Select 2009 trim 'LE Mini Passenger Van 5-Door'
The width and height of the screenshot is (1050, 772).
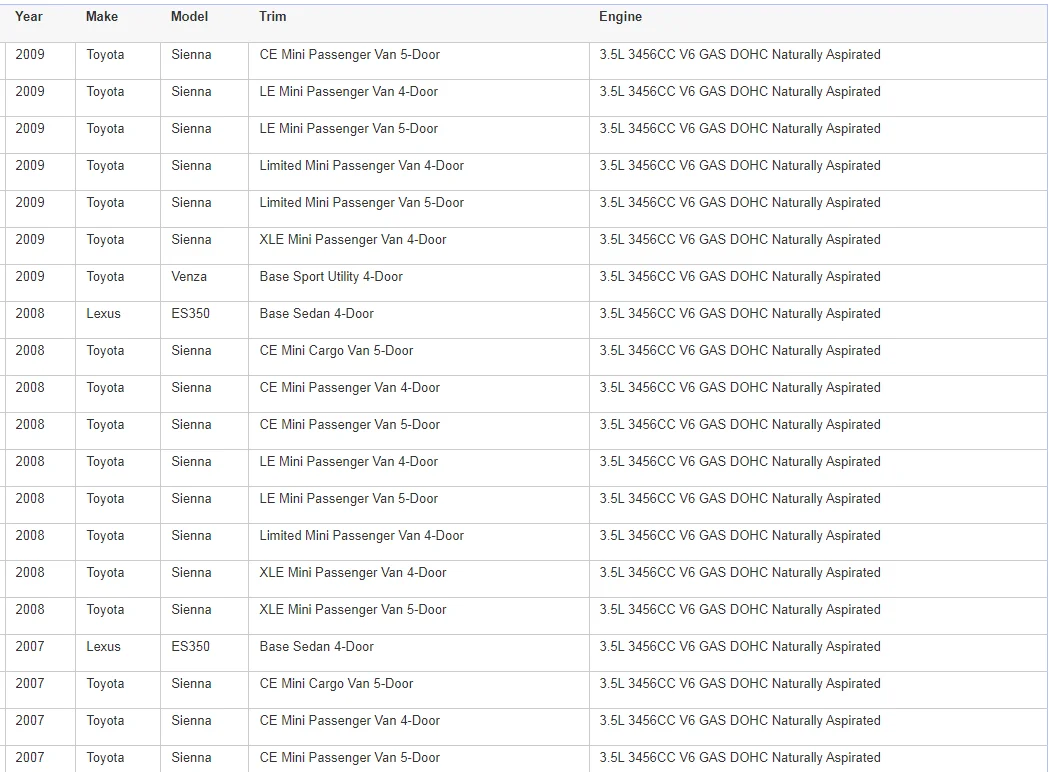[x=349, y=129]
